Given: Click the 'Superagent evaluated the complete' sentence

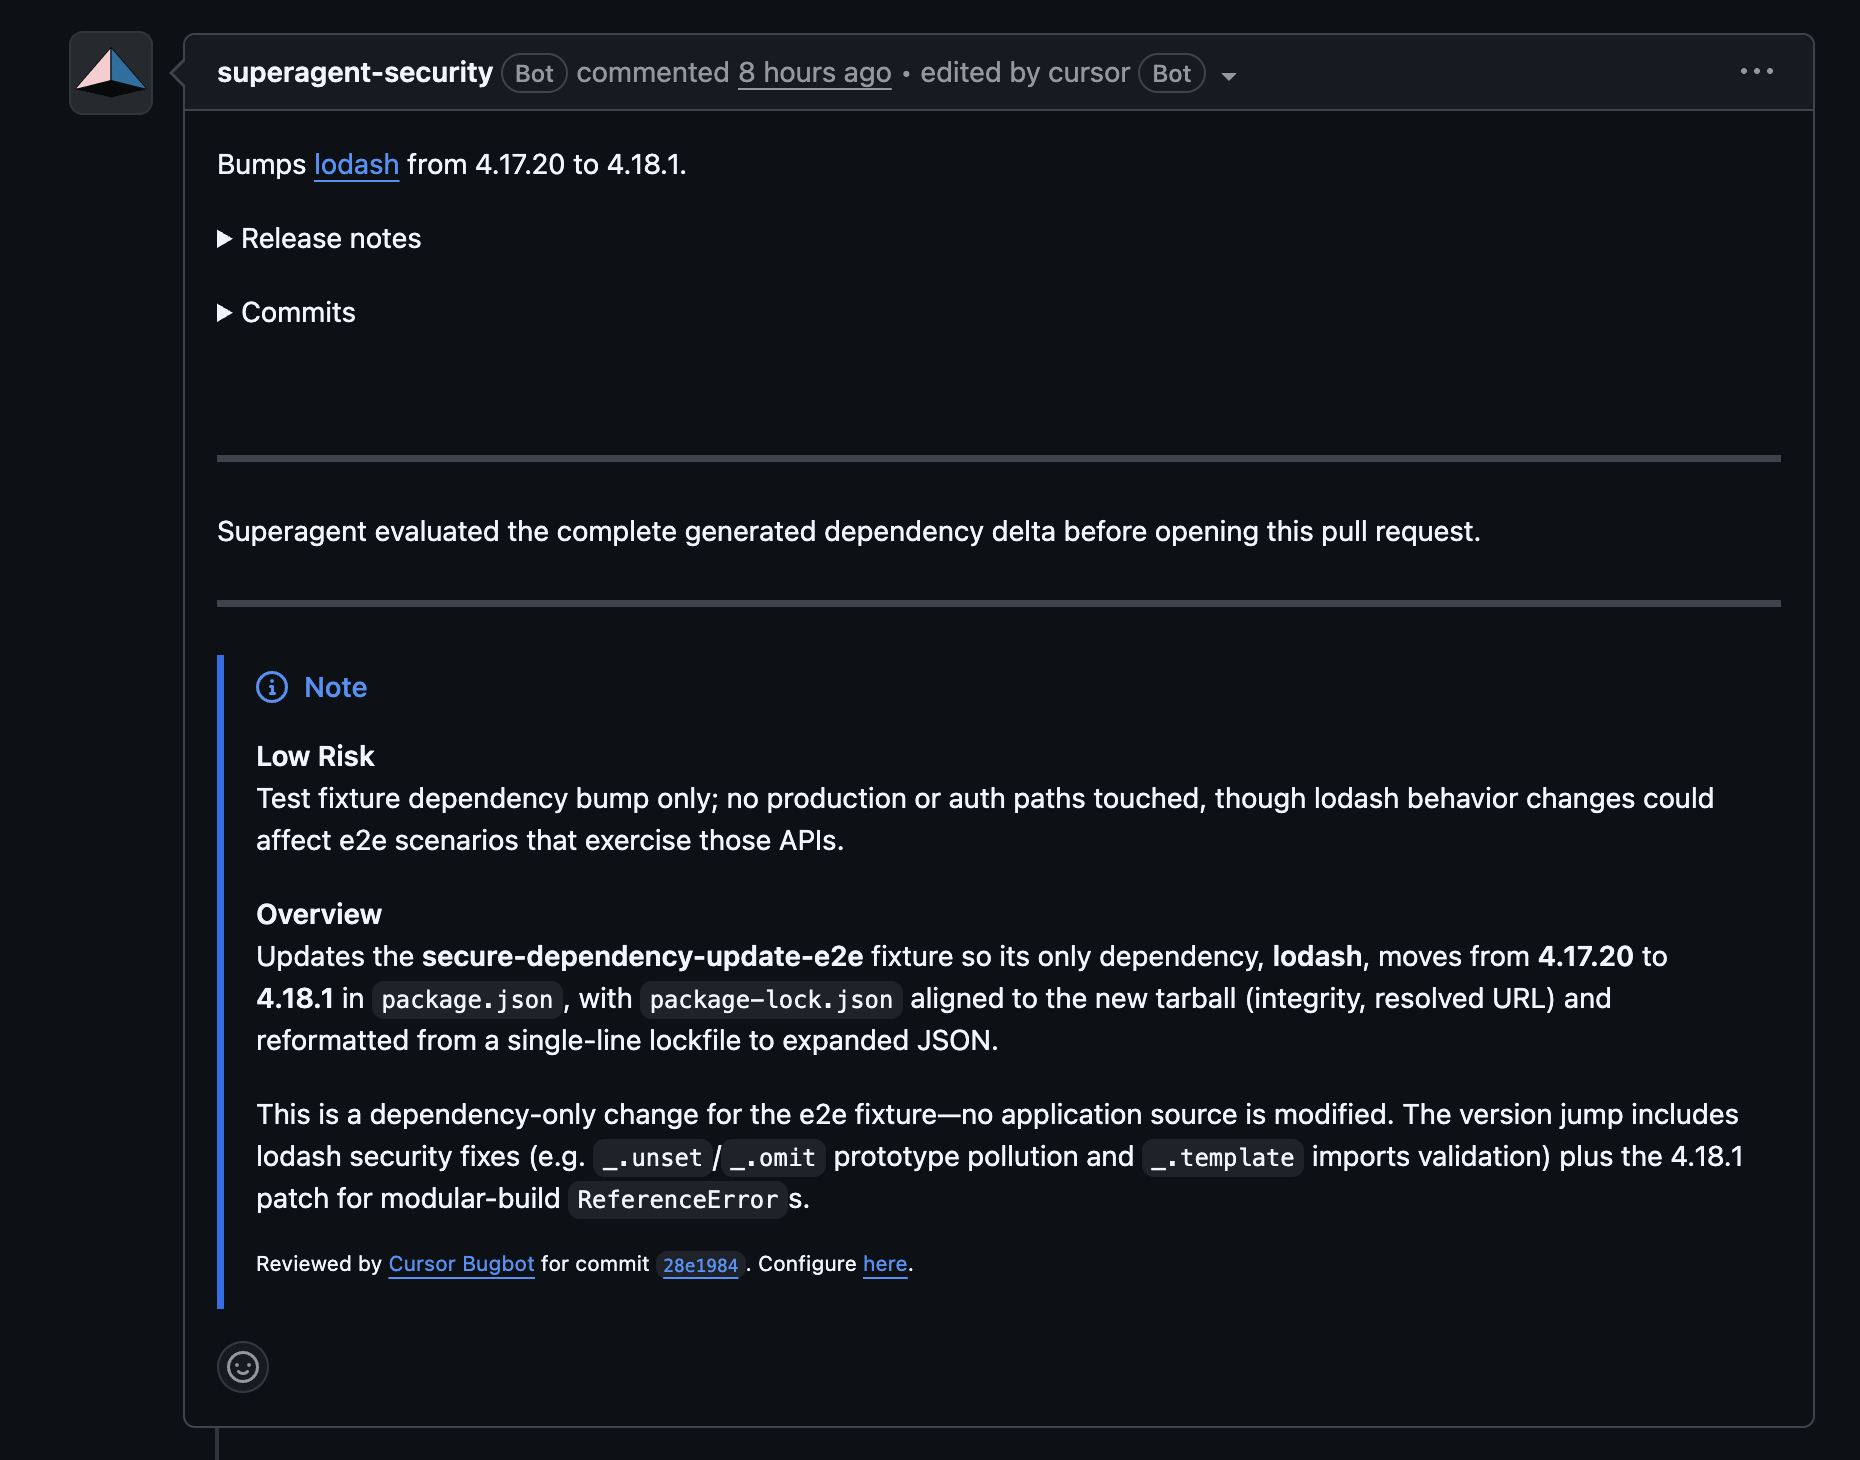Looking at the screenshot, I should click(x=848, y=531).
